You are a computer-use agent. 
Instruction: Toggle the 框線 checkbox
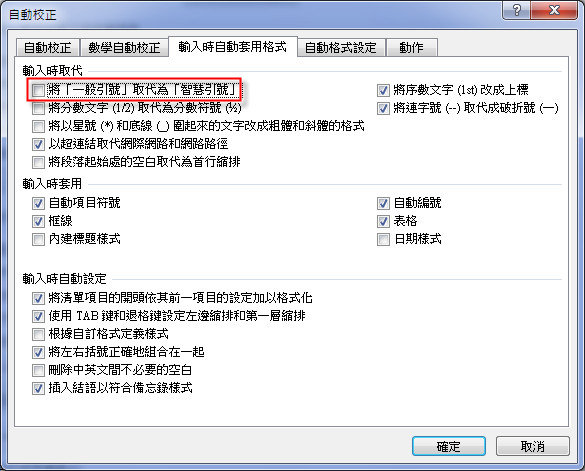pos(38,221)
